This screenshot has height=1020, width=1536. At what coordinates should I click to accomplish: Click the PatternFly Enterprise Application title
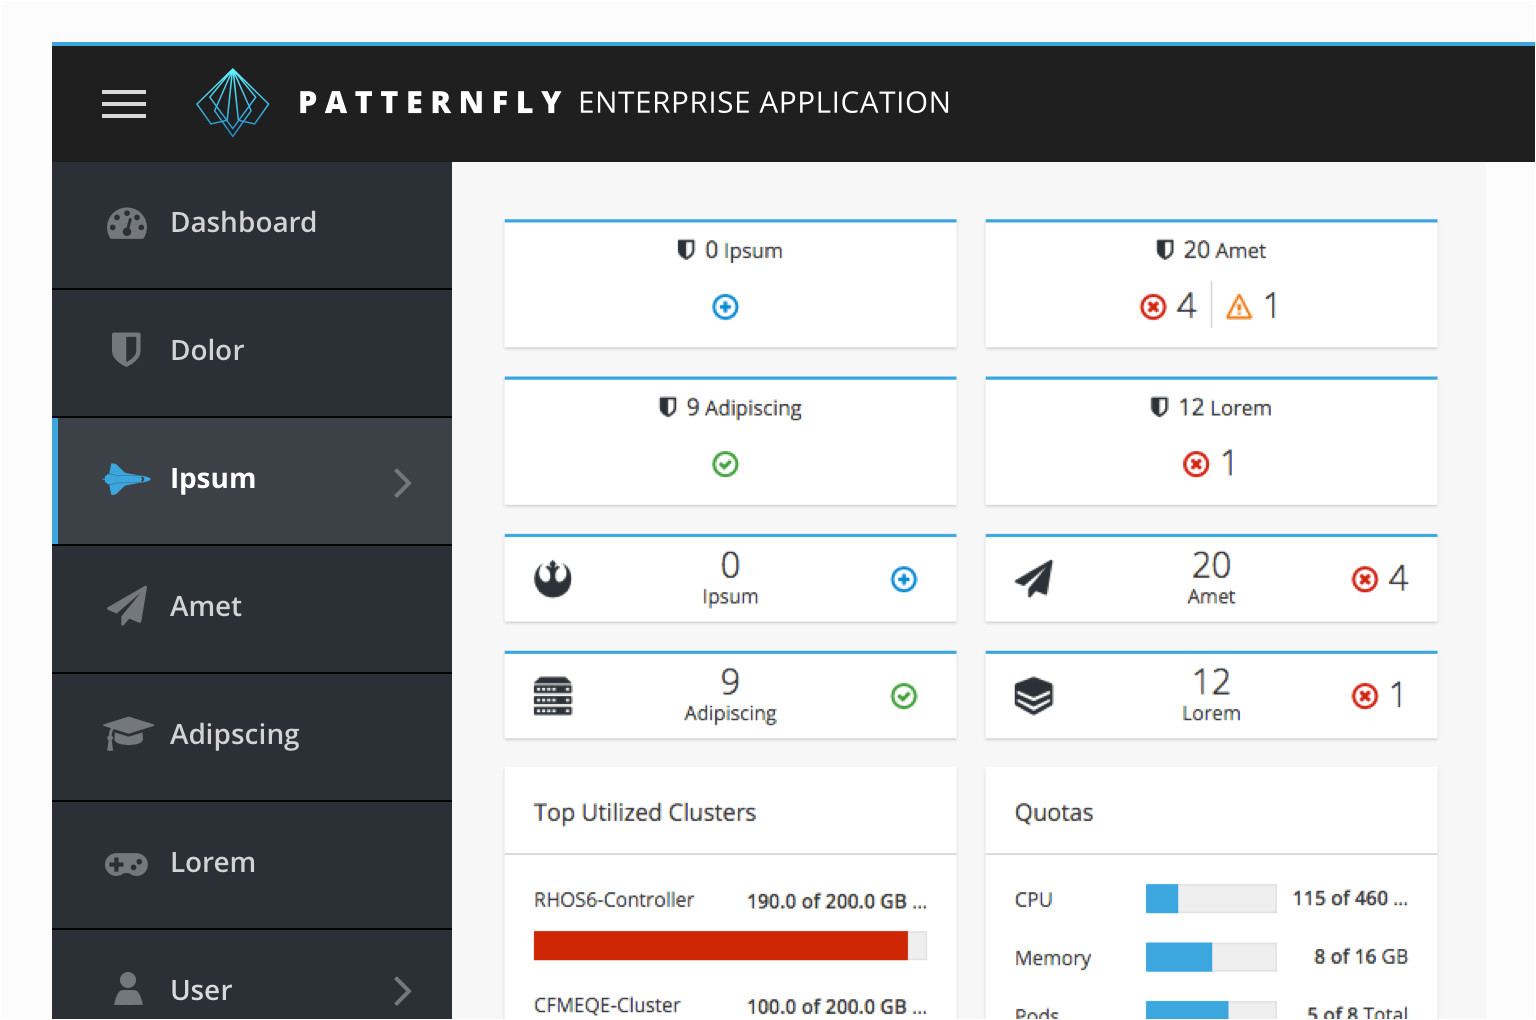pos(624,102)
